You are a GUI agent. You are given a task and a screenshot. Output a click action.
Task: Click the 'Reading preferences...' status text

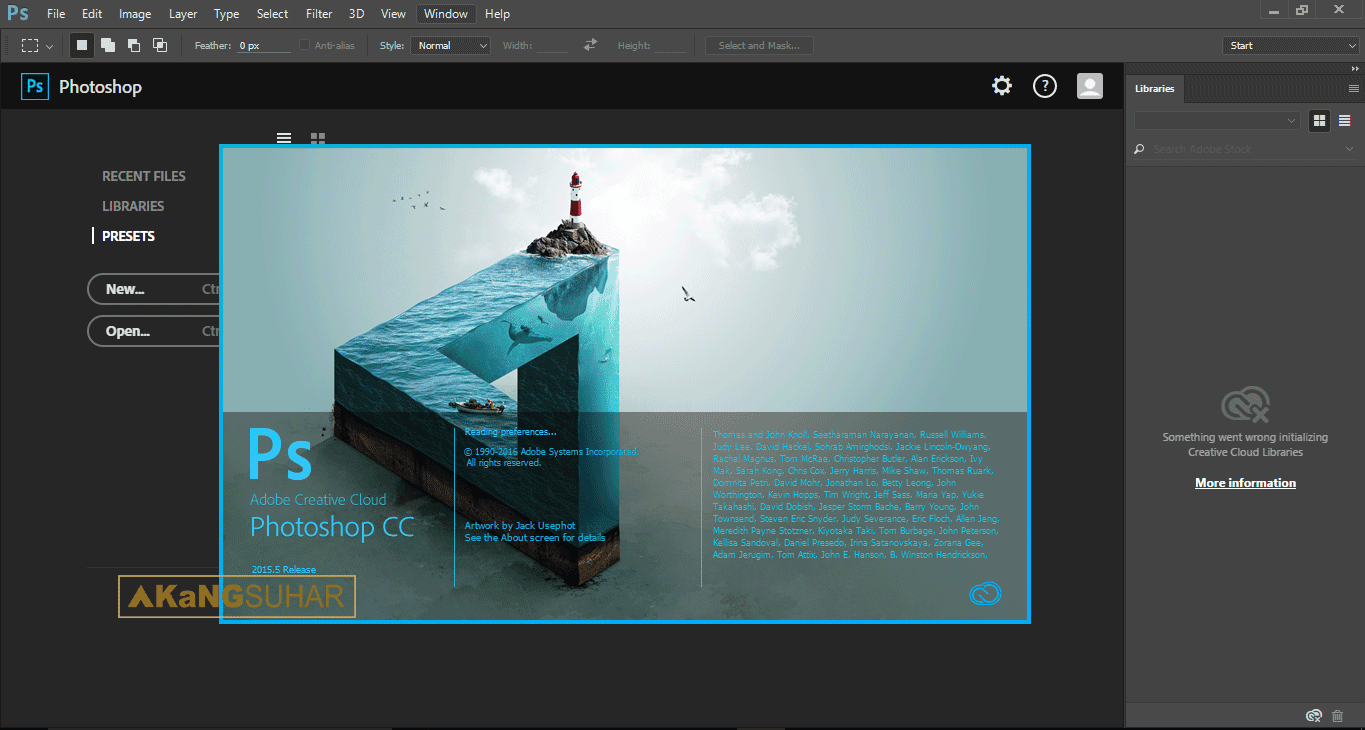click(510, 432)
